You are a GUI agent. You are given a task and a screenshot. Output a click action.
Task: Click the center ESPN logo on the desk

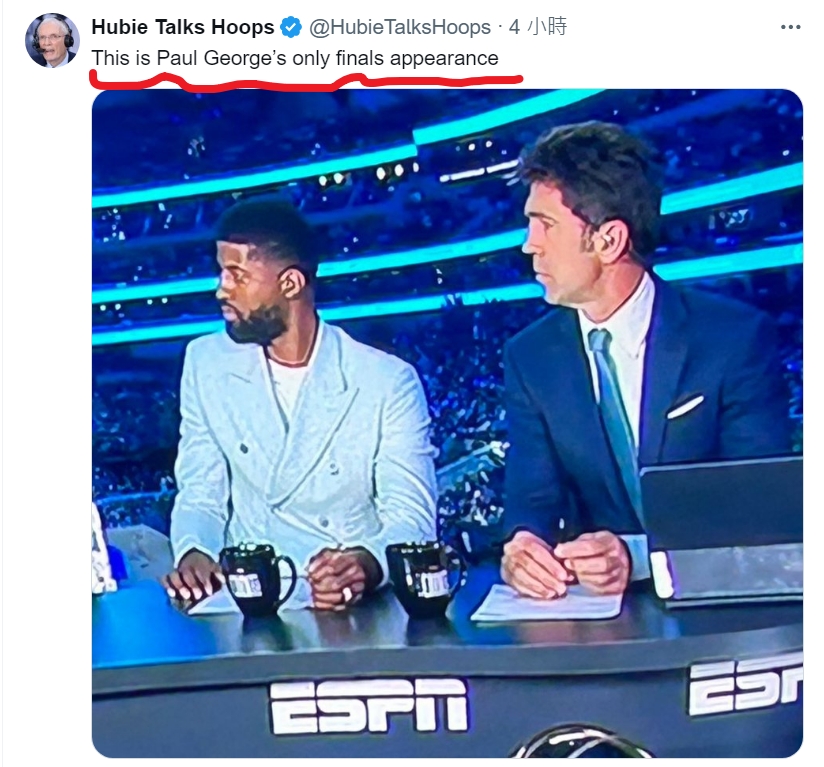[x=368, y=705]
